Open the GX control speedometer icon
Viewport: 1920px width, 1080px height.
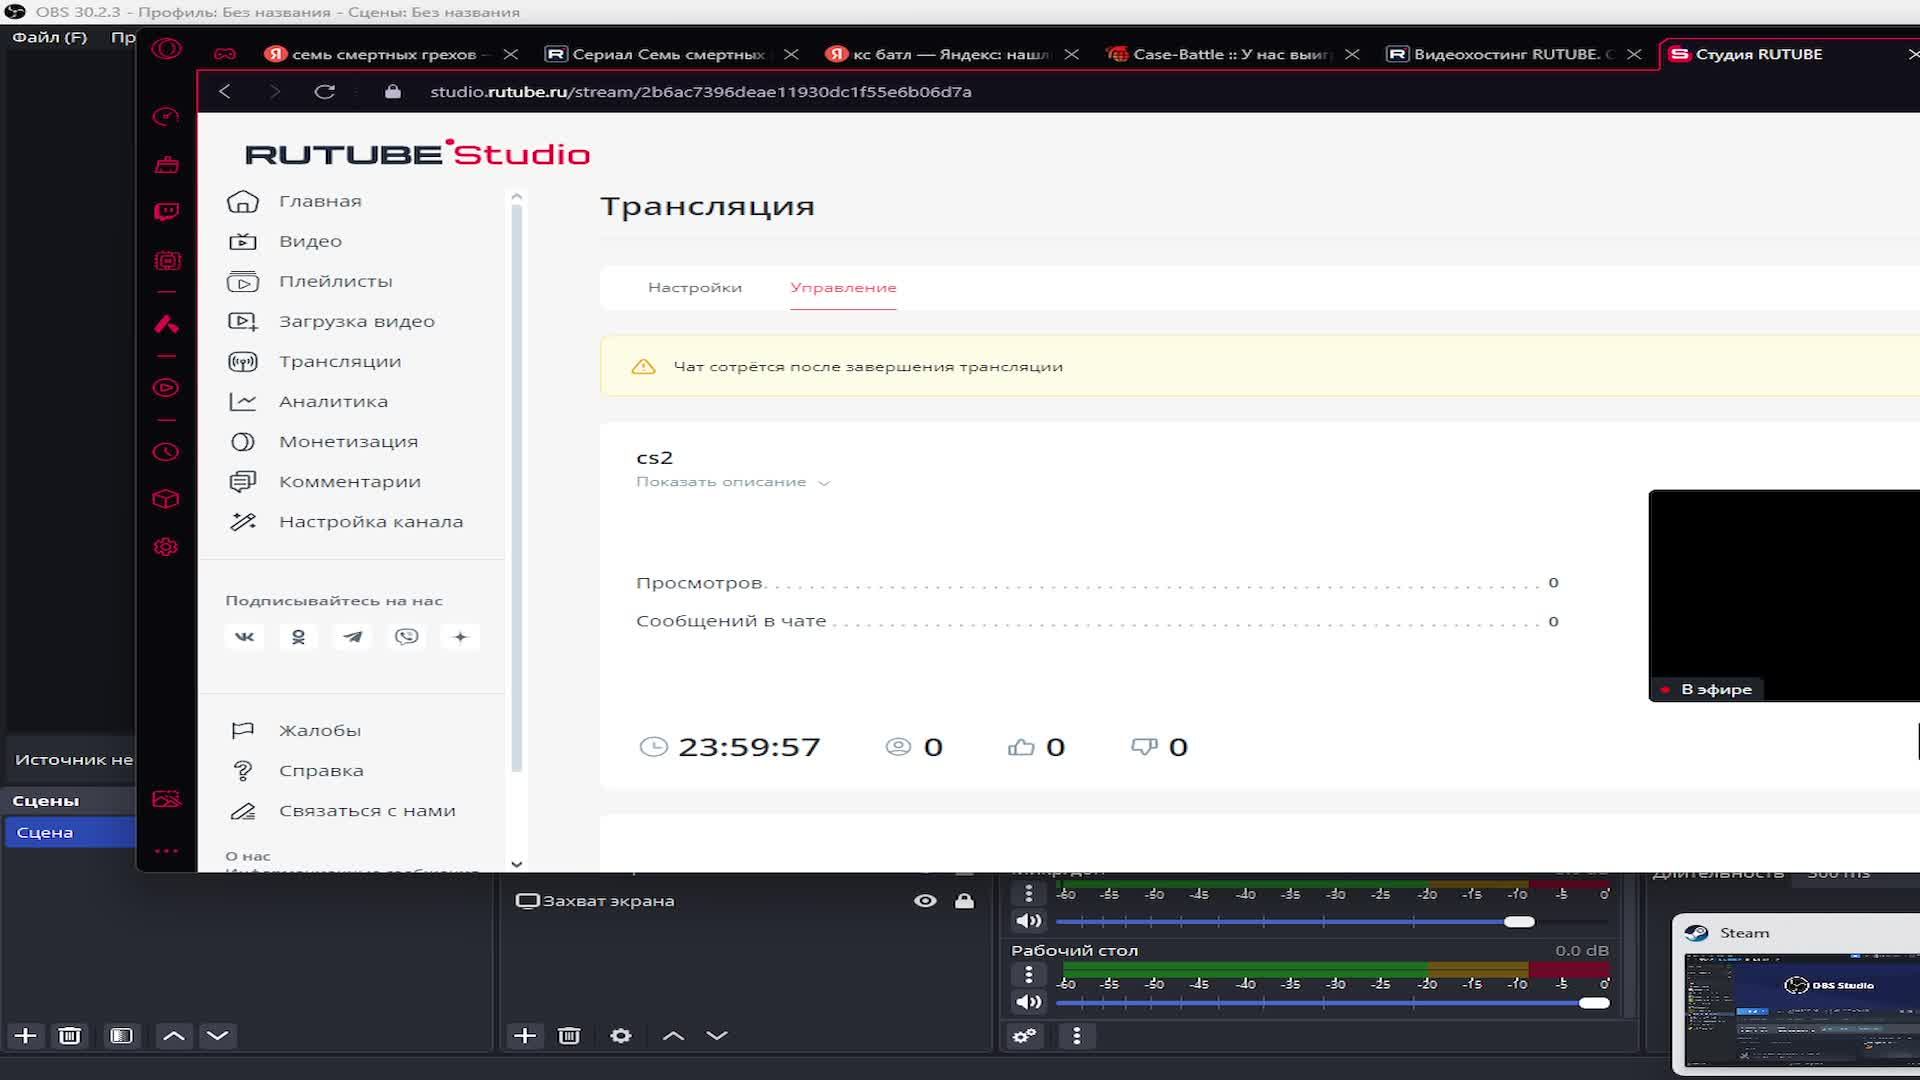click(166, 116)
